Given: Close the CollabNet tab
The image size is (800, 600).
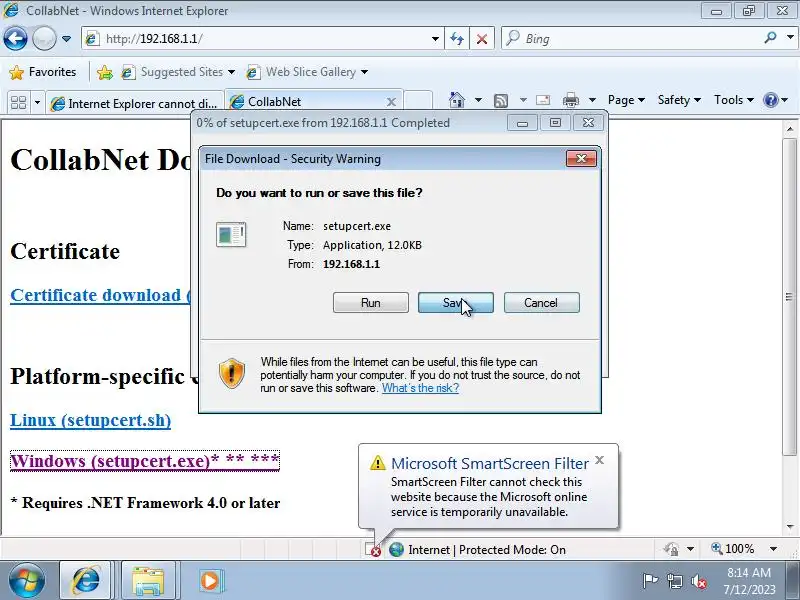Looking at the screenshot, I should pyautogui.click(x=391, y=102).
